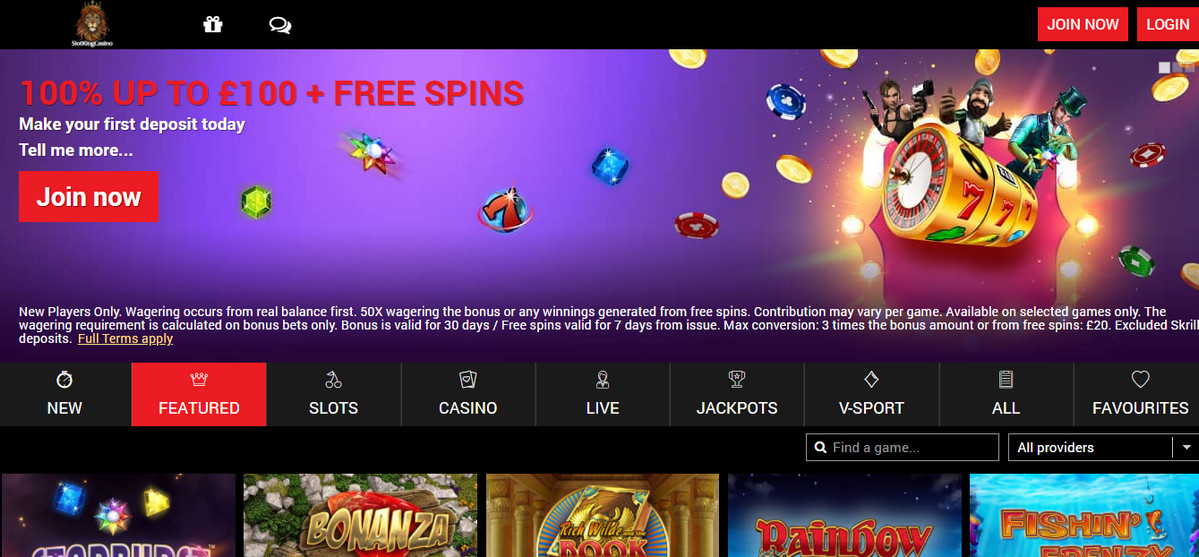Click the LOGIN button
This screenshot has width=1199, height=557.
click(x=1168, y=24)
